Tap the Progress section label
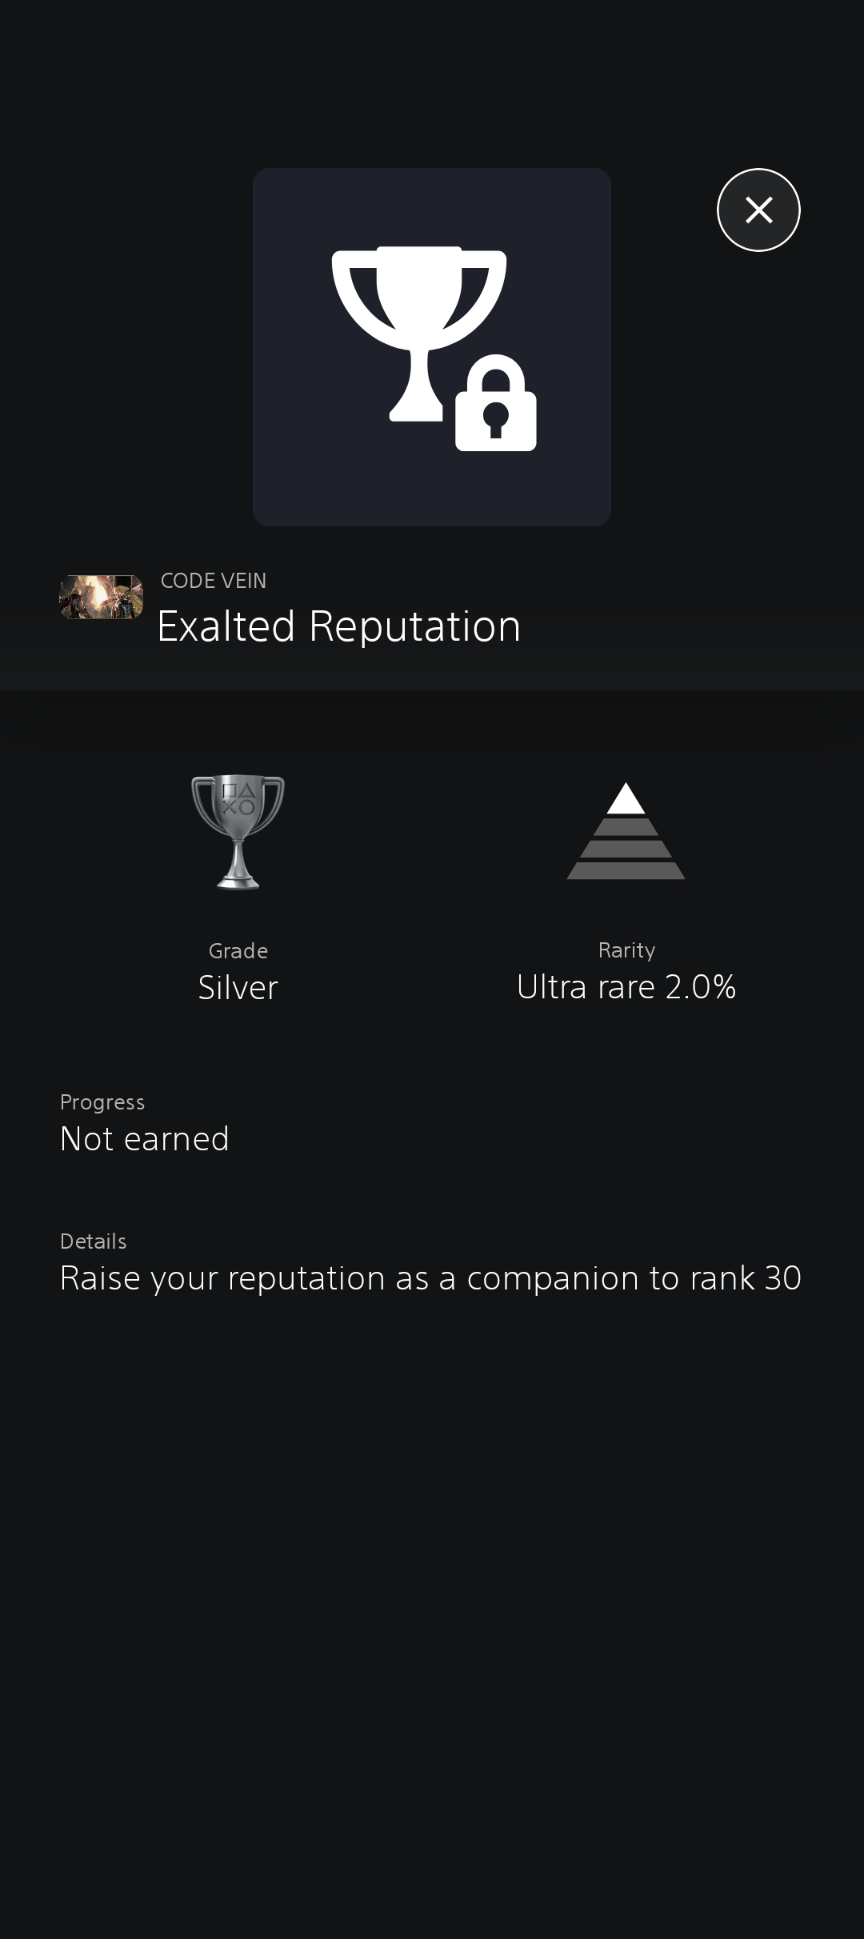 pyautogui.click(x=102, y=1102)
